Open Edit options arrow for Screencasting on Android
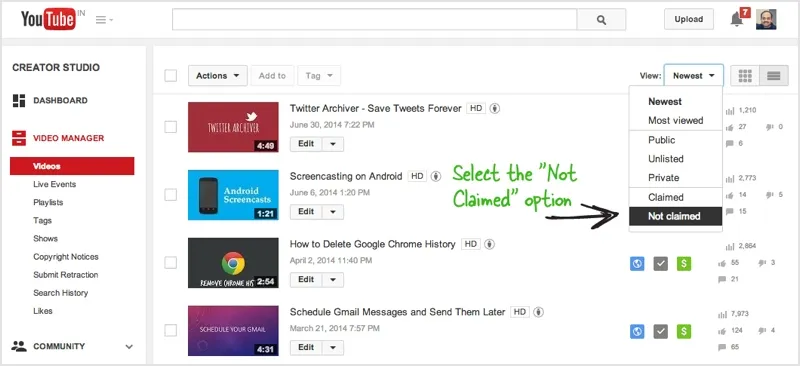This screenshot has width=800, height=366. tap(333, 212)
